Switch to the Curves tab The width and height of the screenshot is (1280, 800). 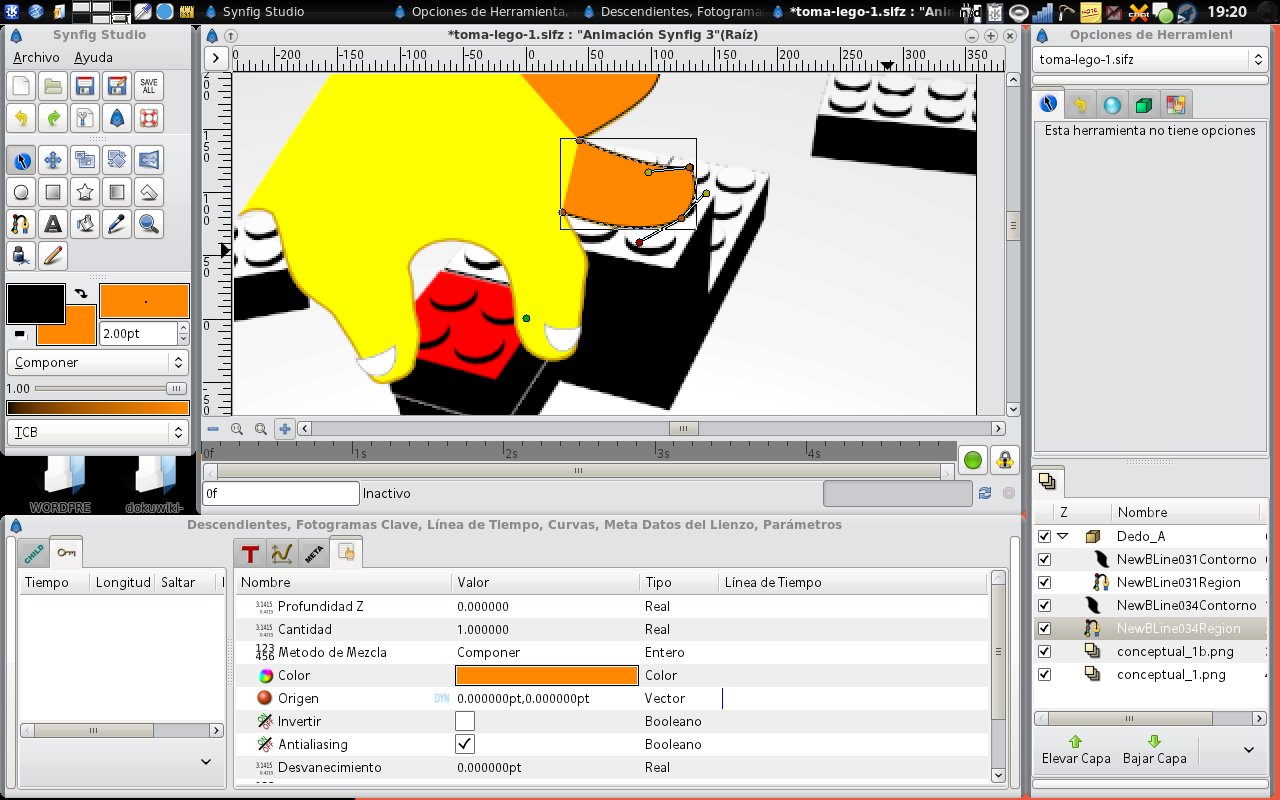click(x=281, y=553)
